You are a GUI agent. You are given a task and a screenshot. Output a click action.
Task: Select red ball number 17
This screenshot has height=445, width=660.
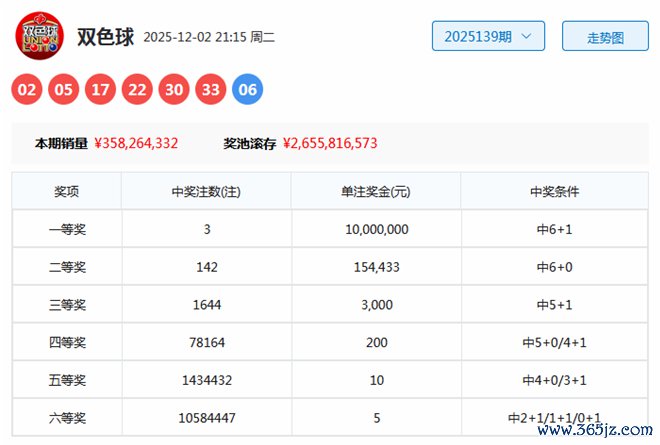101,90
